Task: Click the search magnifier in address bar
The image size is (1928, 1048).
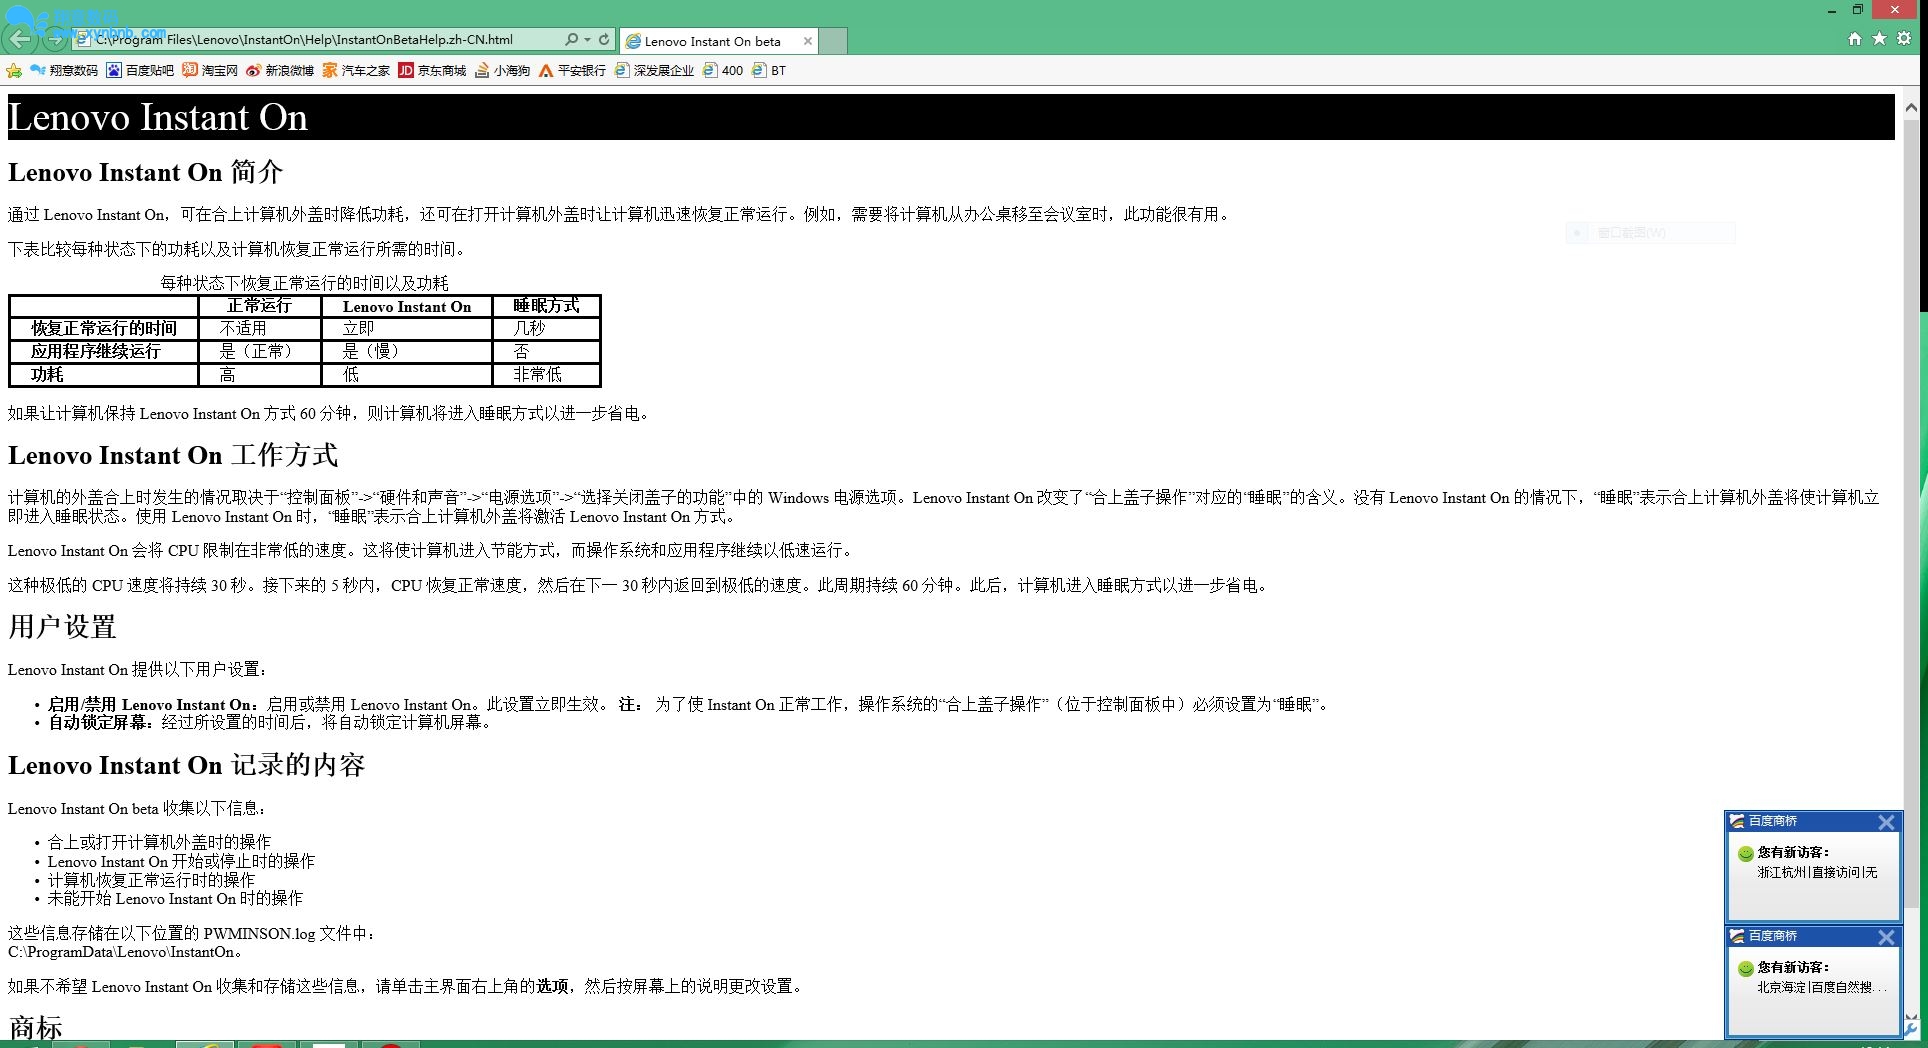Action: point(571,40)
